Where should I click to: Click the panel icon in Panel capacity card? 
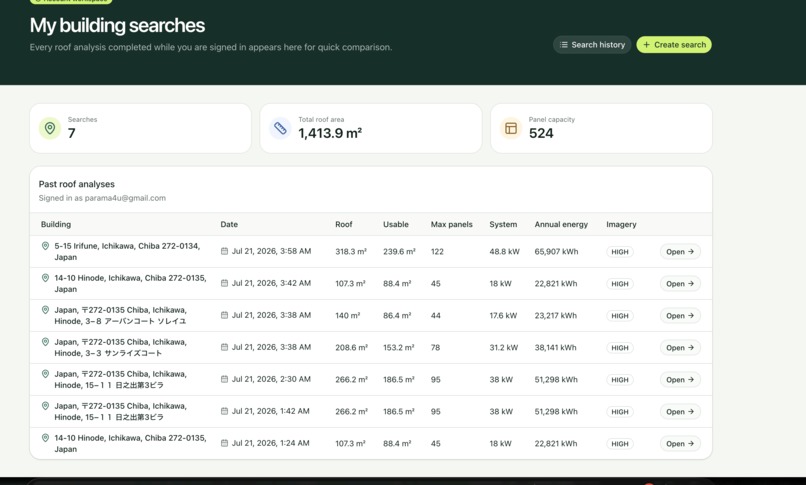[x=510, y=128]
